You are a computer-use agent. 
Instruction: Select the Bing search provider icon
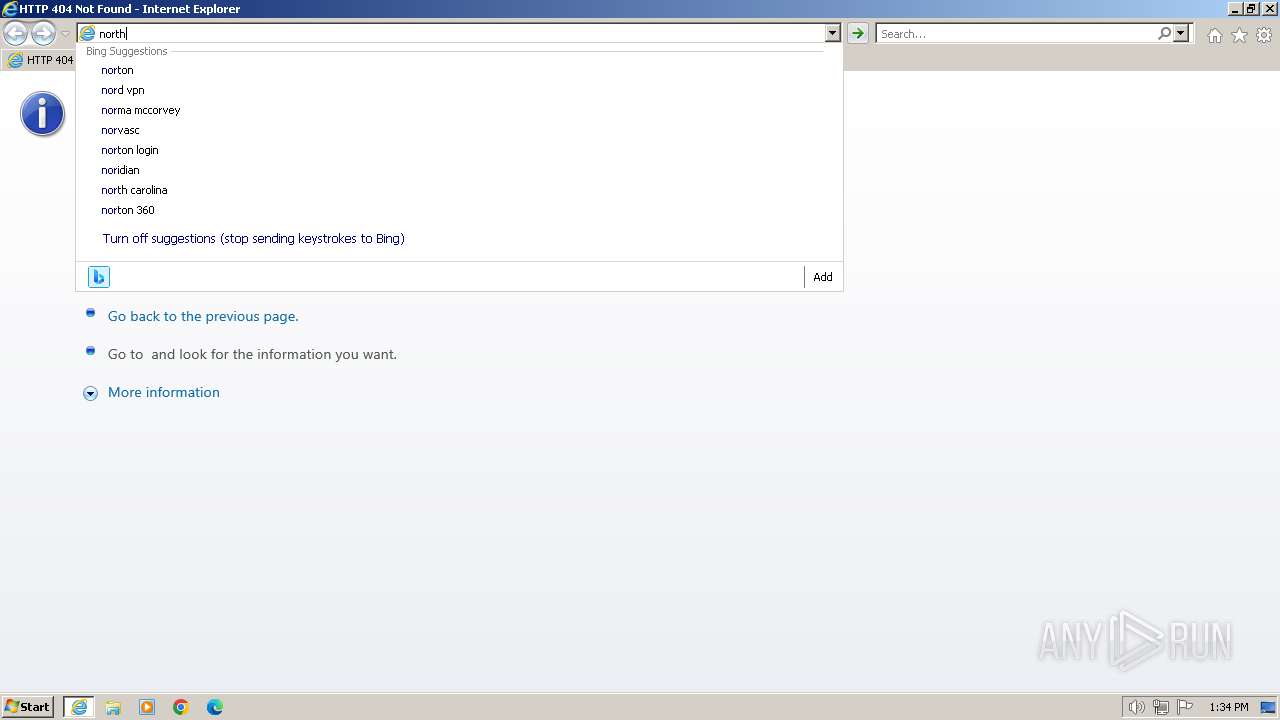tap(98, 277)
